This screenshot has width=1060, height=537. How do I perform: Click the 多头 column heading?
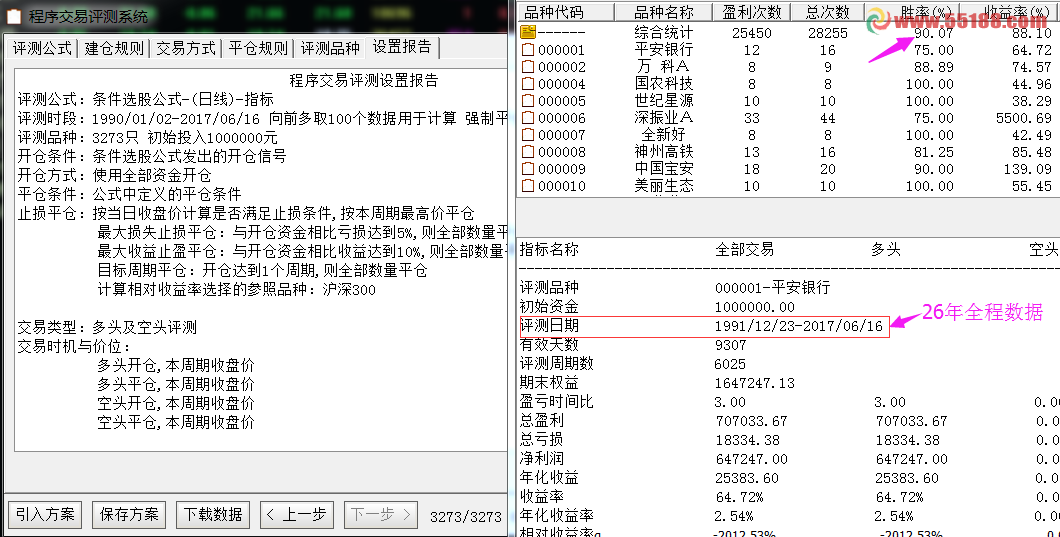coord(886,250)
